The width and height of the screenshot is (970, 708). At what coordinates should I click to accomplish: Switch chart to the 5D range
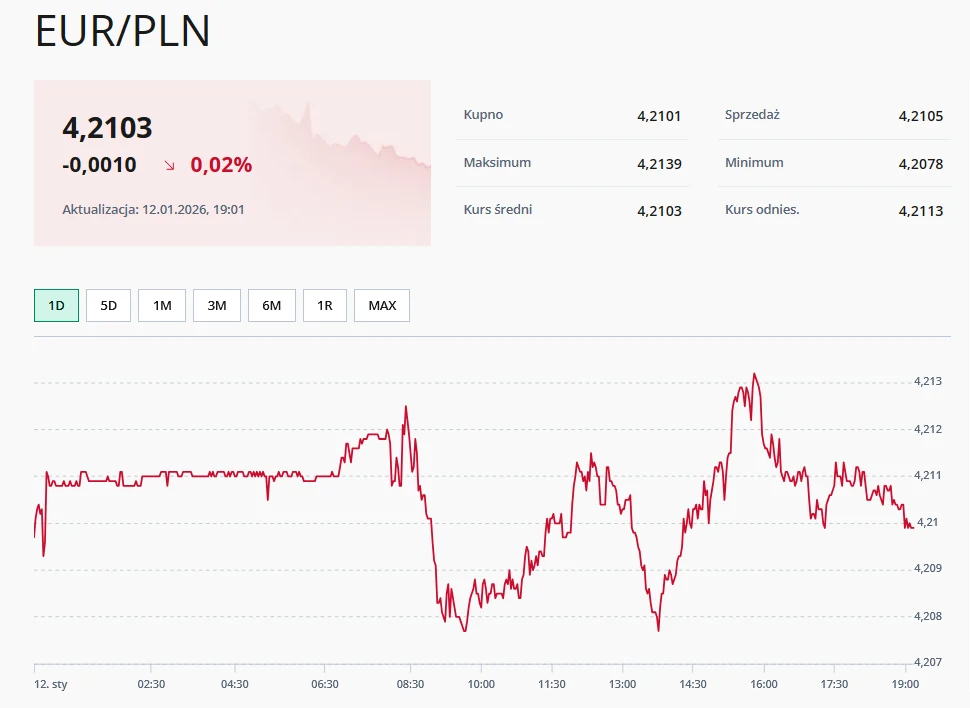[x=108, y=306]
